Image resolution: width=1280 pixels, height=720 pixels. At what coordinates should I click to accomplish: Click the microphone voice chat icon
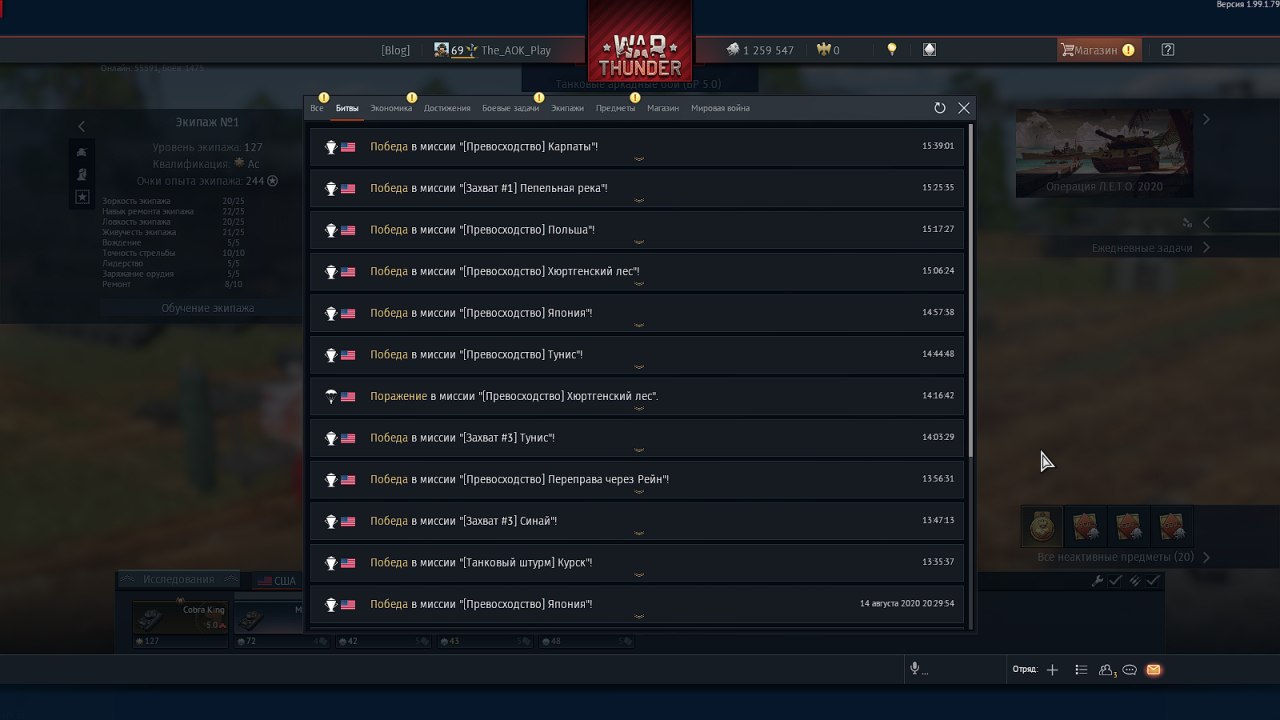914,669
